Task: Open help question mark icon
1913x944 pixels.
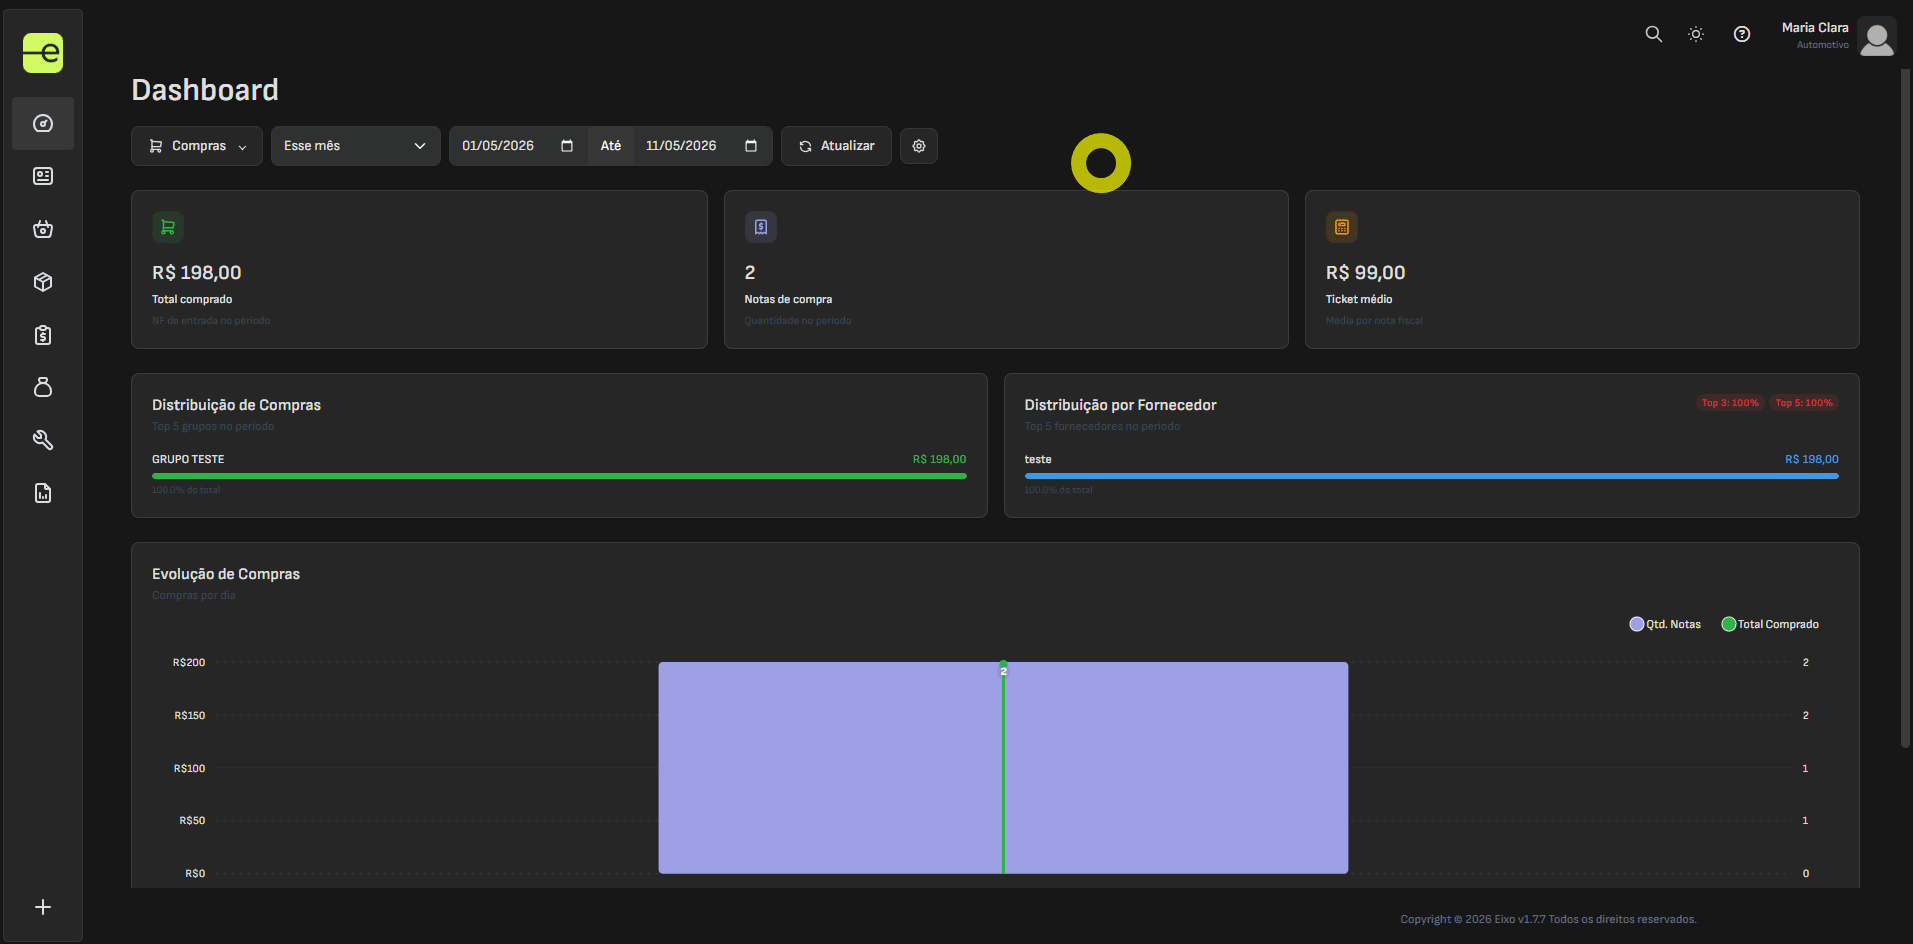Action: 1742,34
